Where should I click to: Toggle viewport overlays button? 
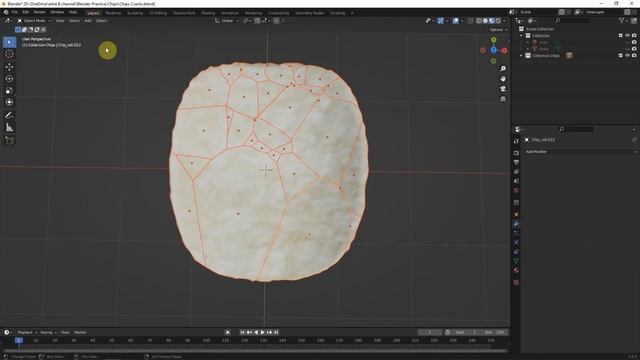[x=456, y=20]
